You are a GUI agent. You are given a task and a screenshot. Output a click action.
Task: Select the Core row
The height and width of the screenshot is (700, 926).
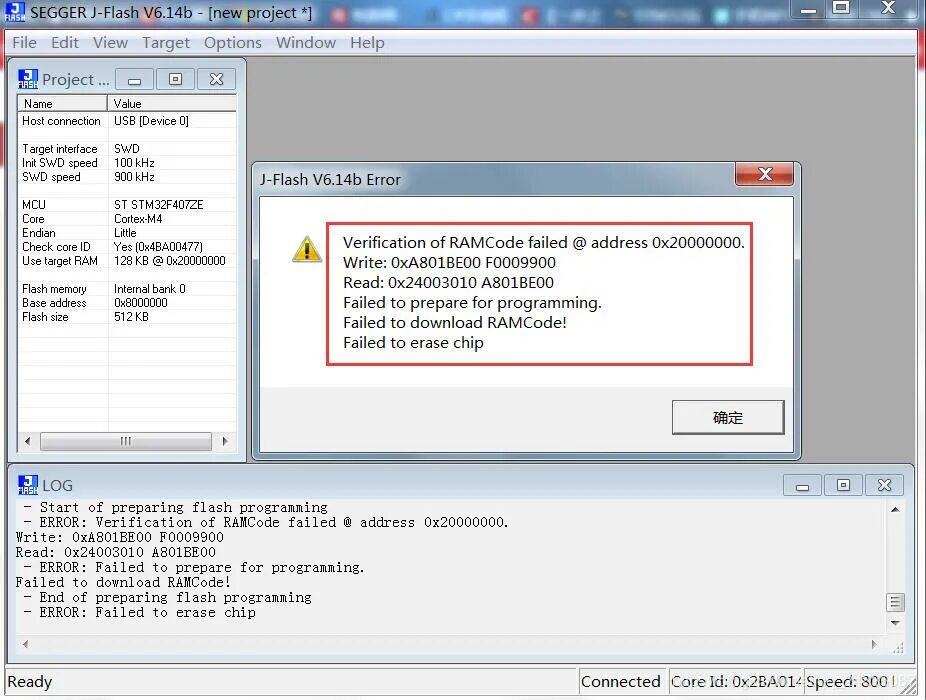(127, 219)
